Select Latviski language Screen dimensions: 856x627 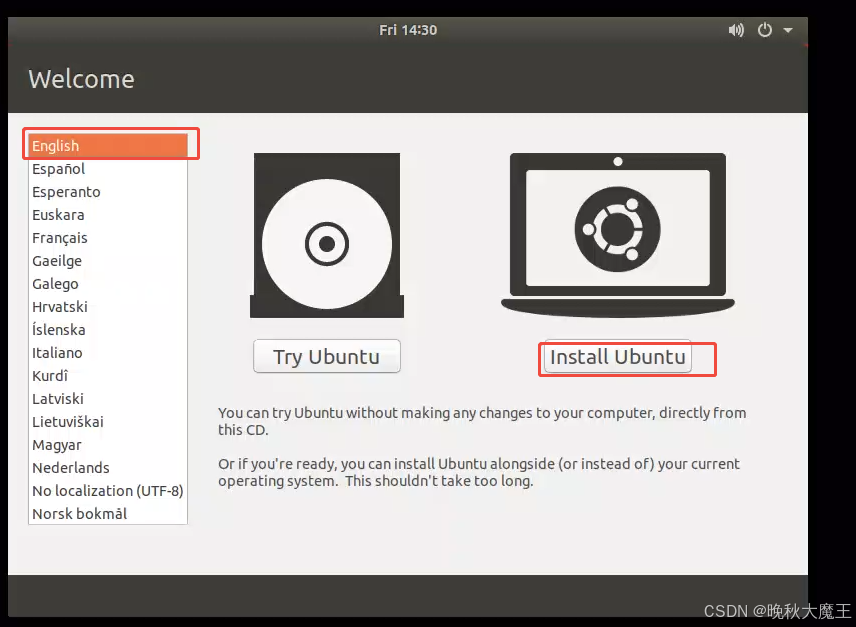tap(108, 398)
